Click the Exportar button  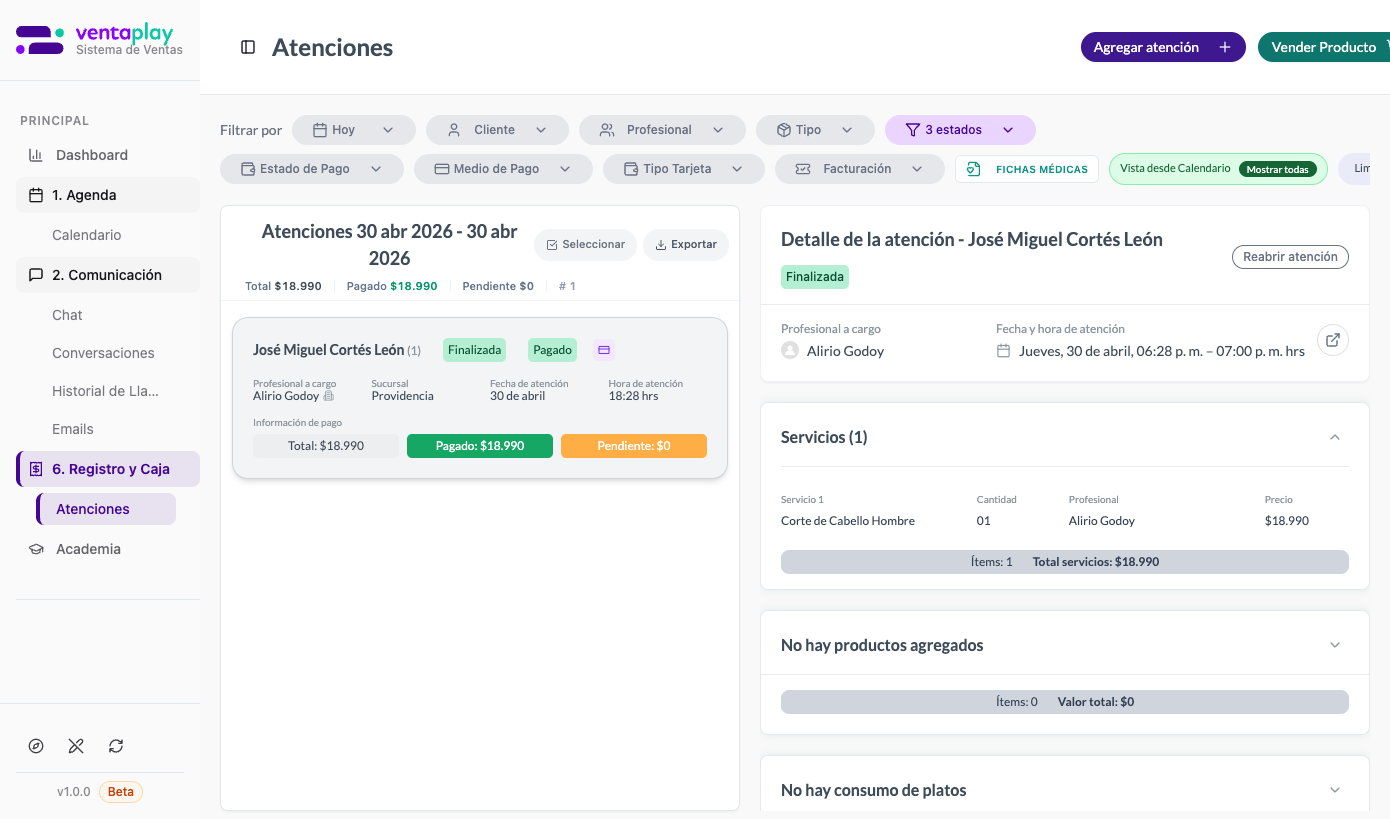(686, 244)
